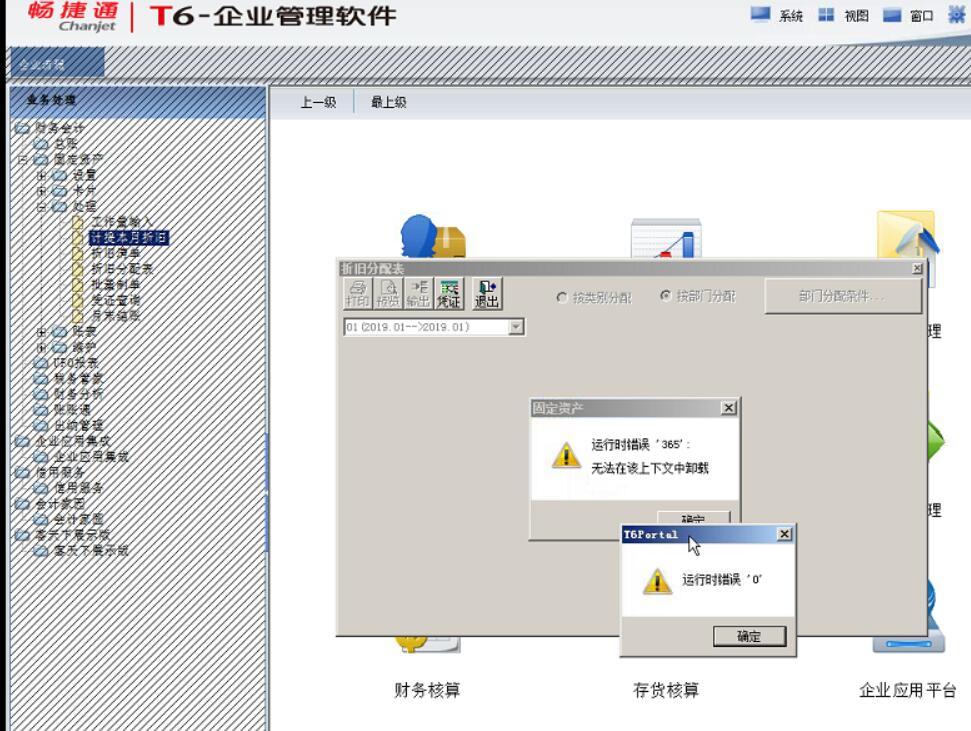Click 确定 in the 固定资产 error dialog
The width and height of the screenshot is (971, 731).
694,518
